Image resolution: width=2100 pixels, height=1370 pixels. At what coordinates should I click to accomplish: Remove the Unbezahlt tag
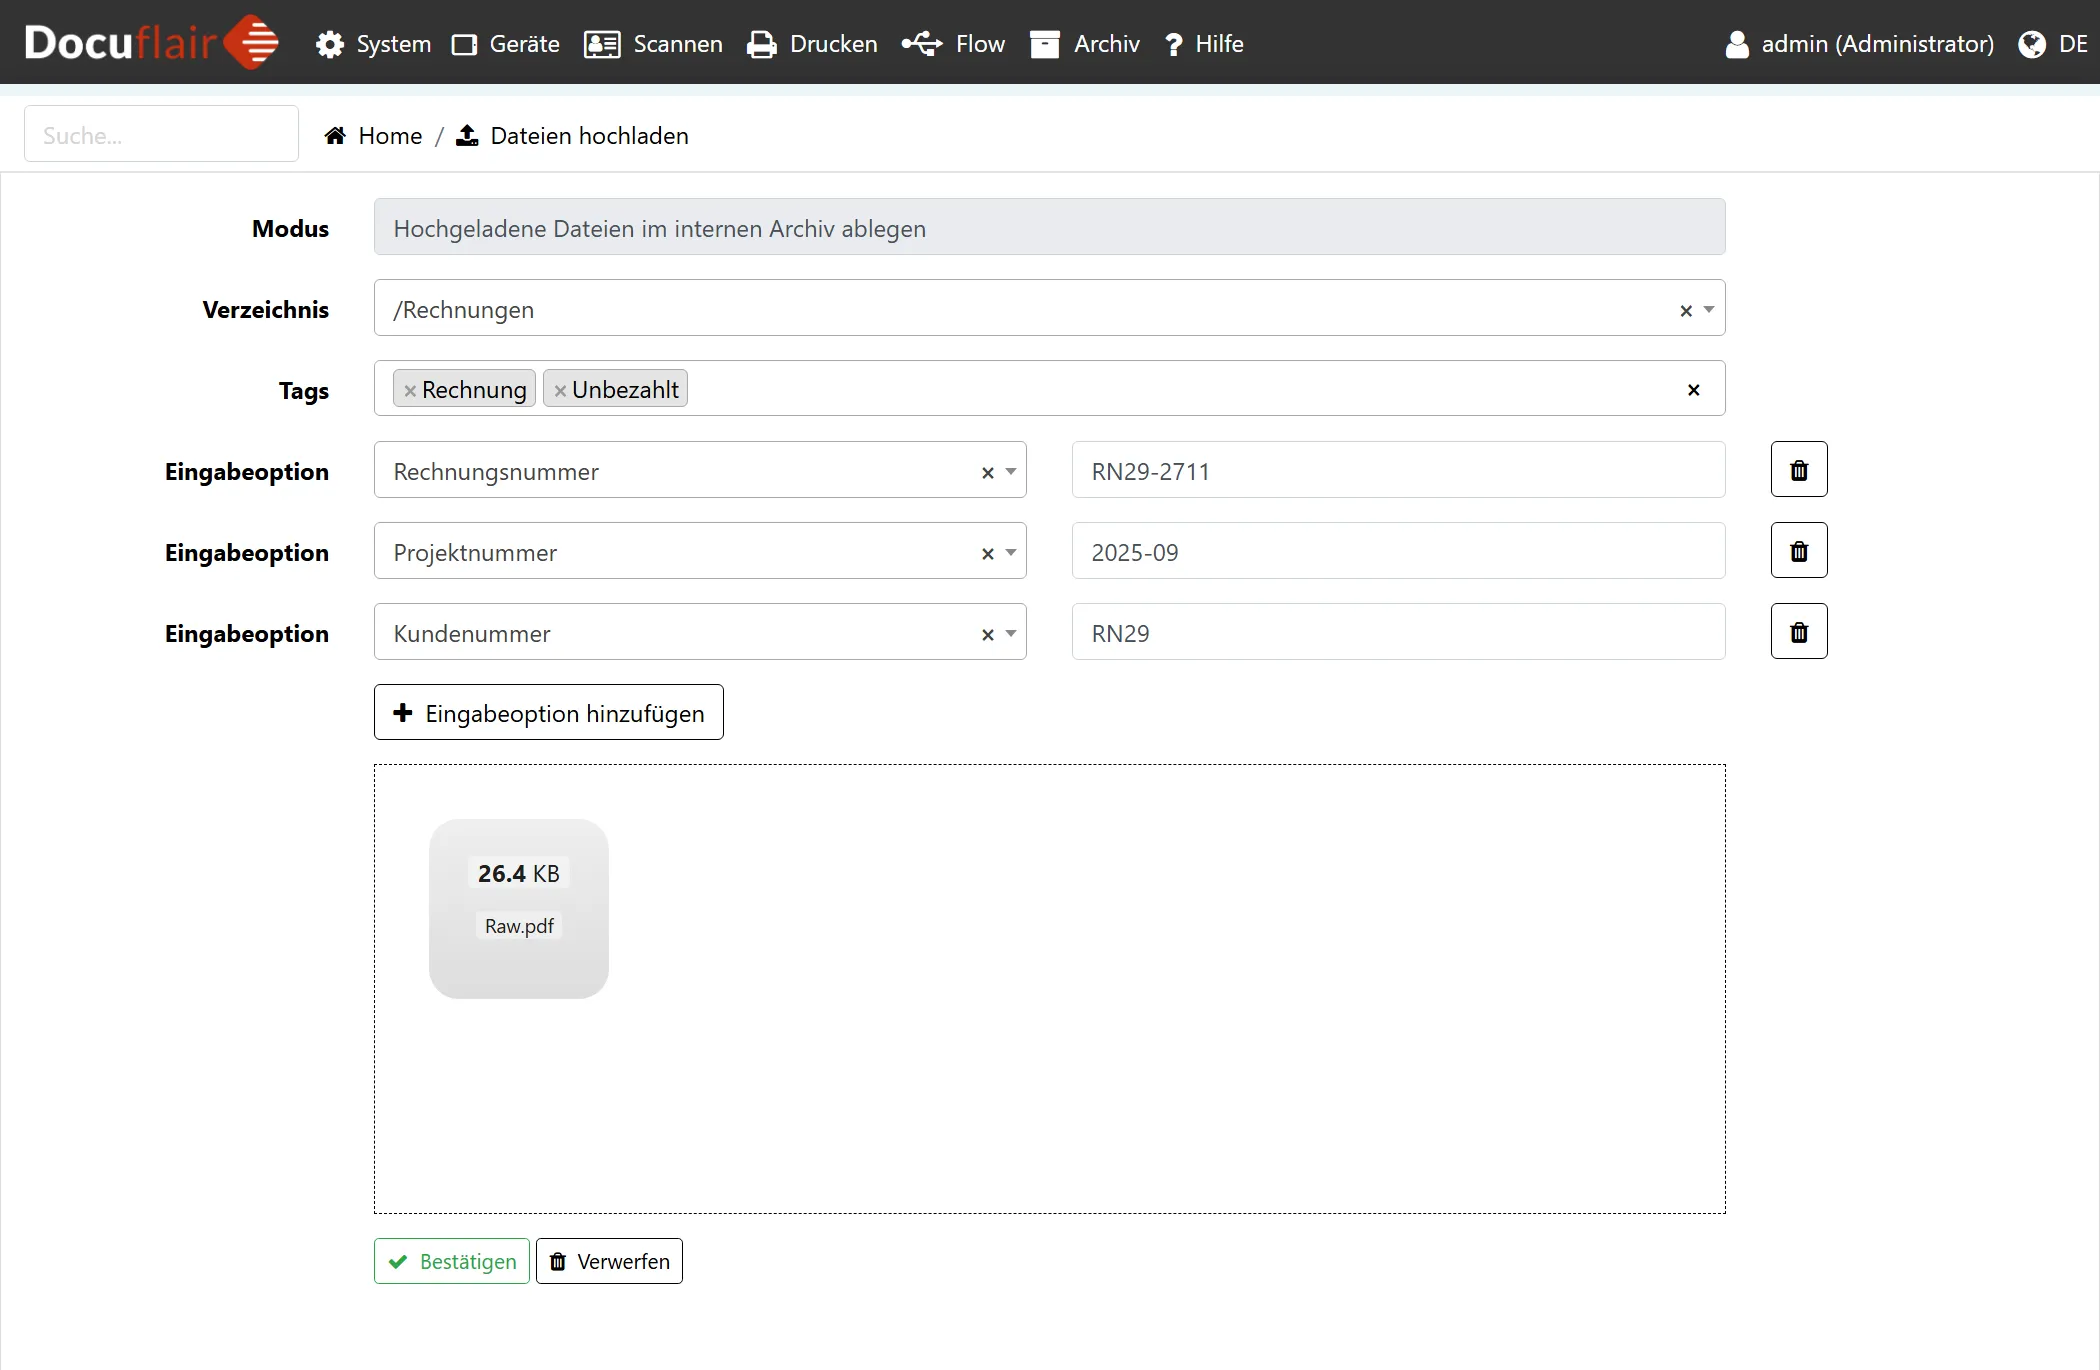560,391
